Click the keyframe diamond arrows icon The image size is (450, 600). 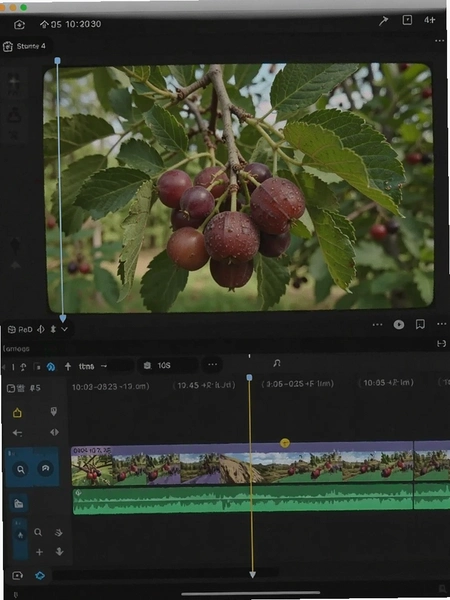coord(54,432)
